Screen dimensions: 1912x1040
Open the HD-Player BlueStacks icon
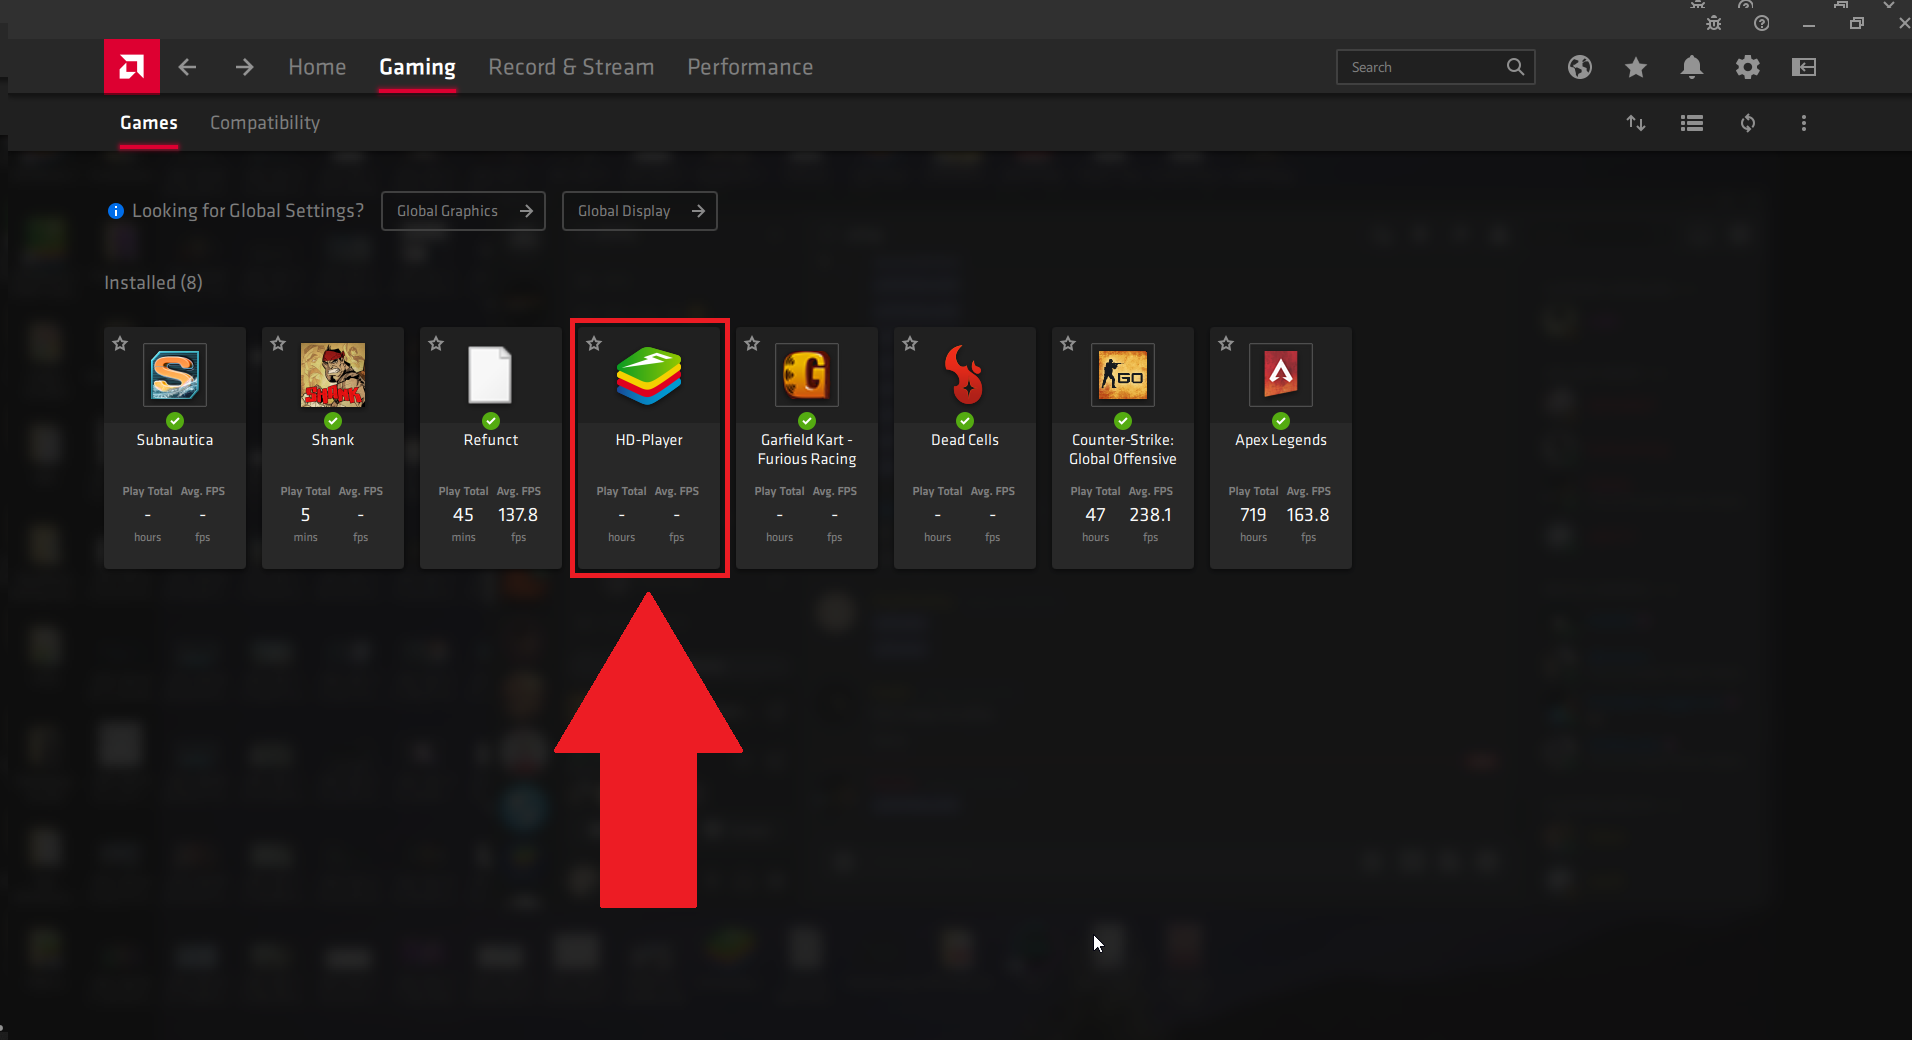coord(649,375)
